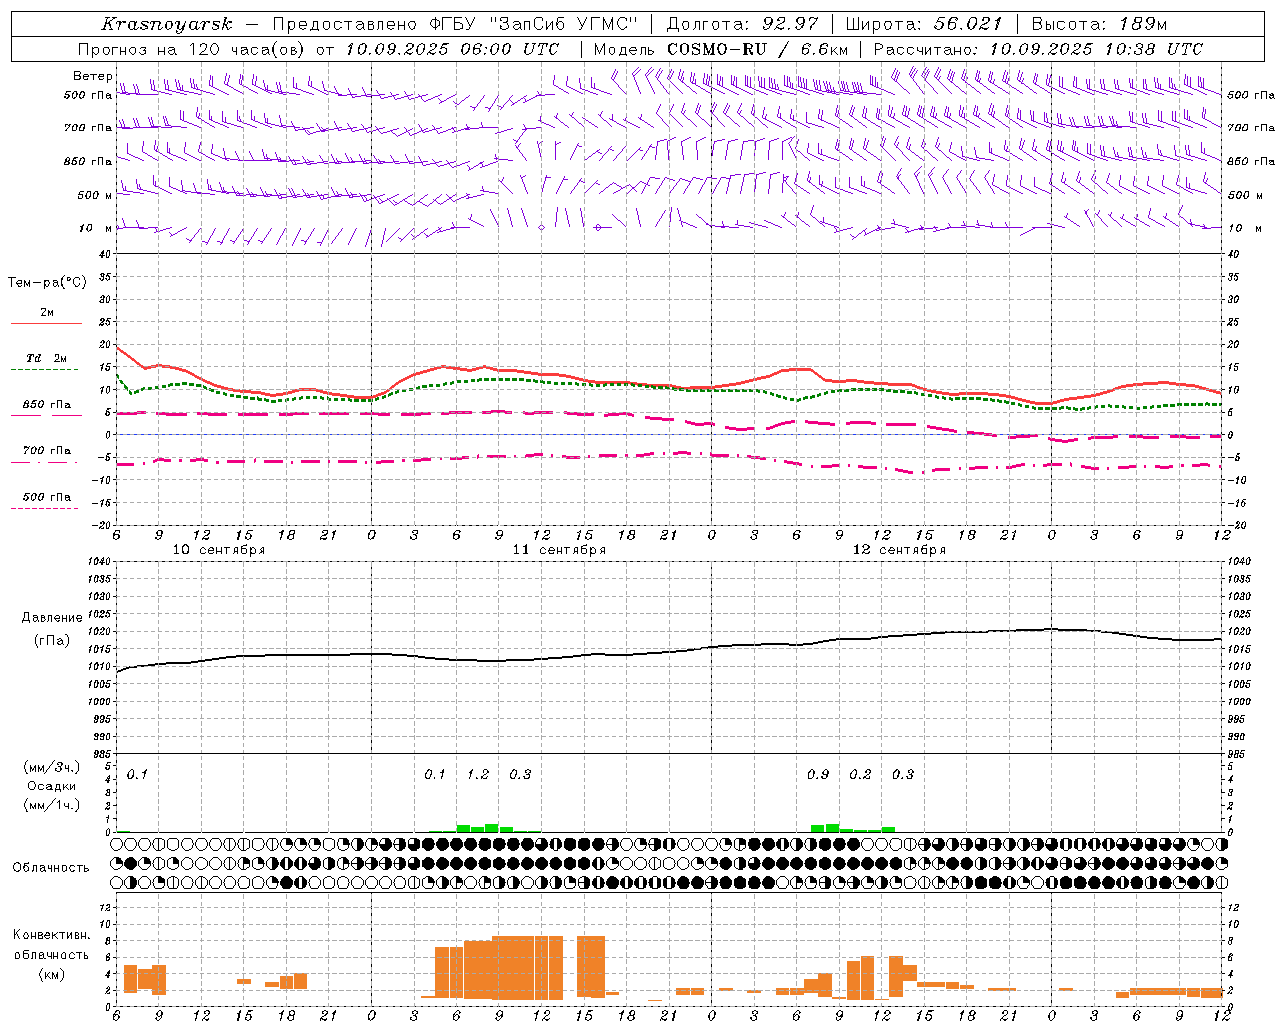Click the 'Предоставлено ФГБУ "ЗапСиб УГМС"' provider text
Viewport: 1280px width, 1024px height.
tap(455, 24)
